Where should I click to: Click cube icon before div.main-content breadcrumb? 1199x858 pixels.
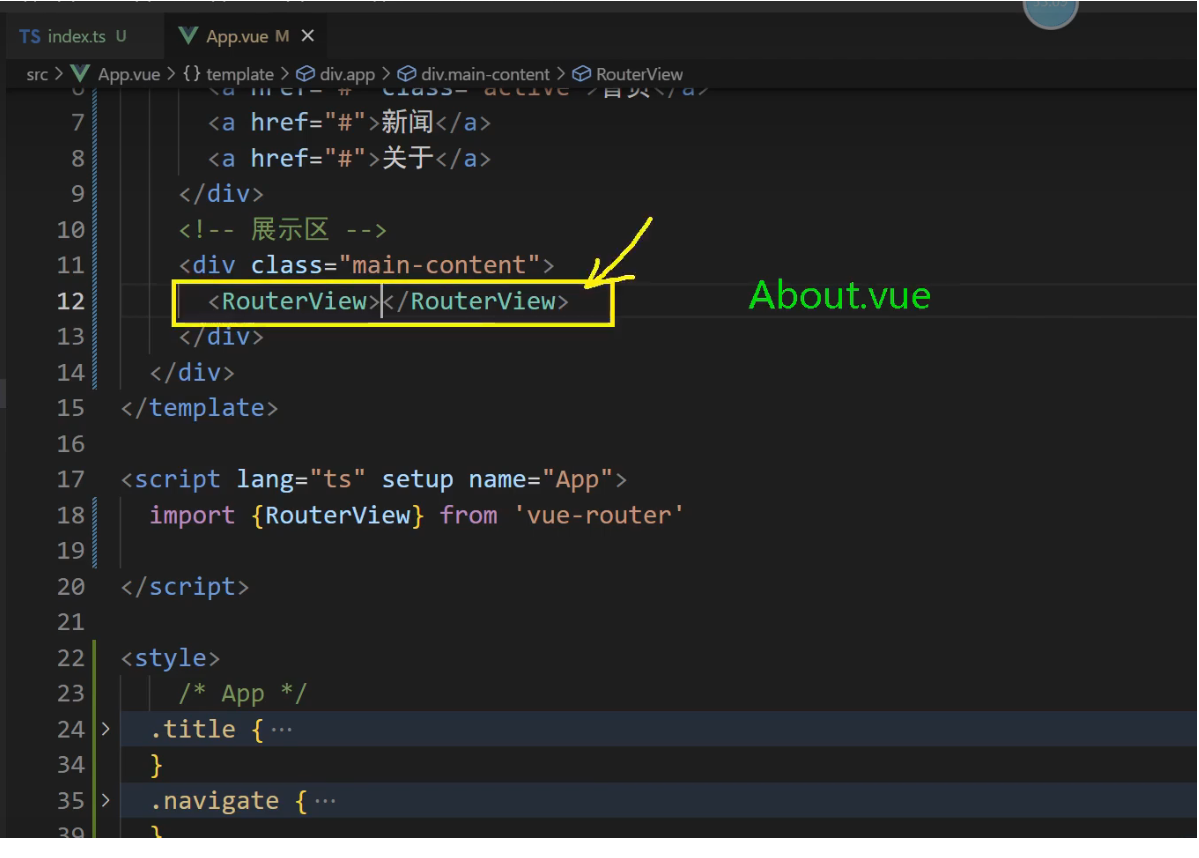tap(407, 73)
